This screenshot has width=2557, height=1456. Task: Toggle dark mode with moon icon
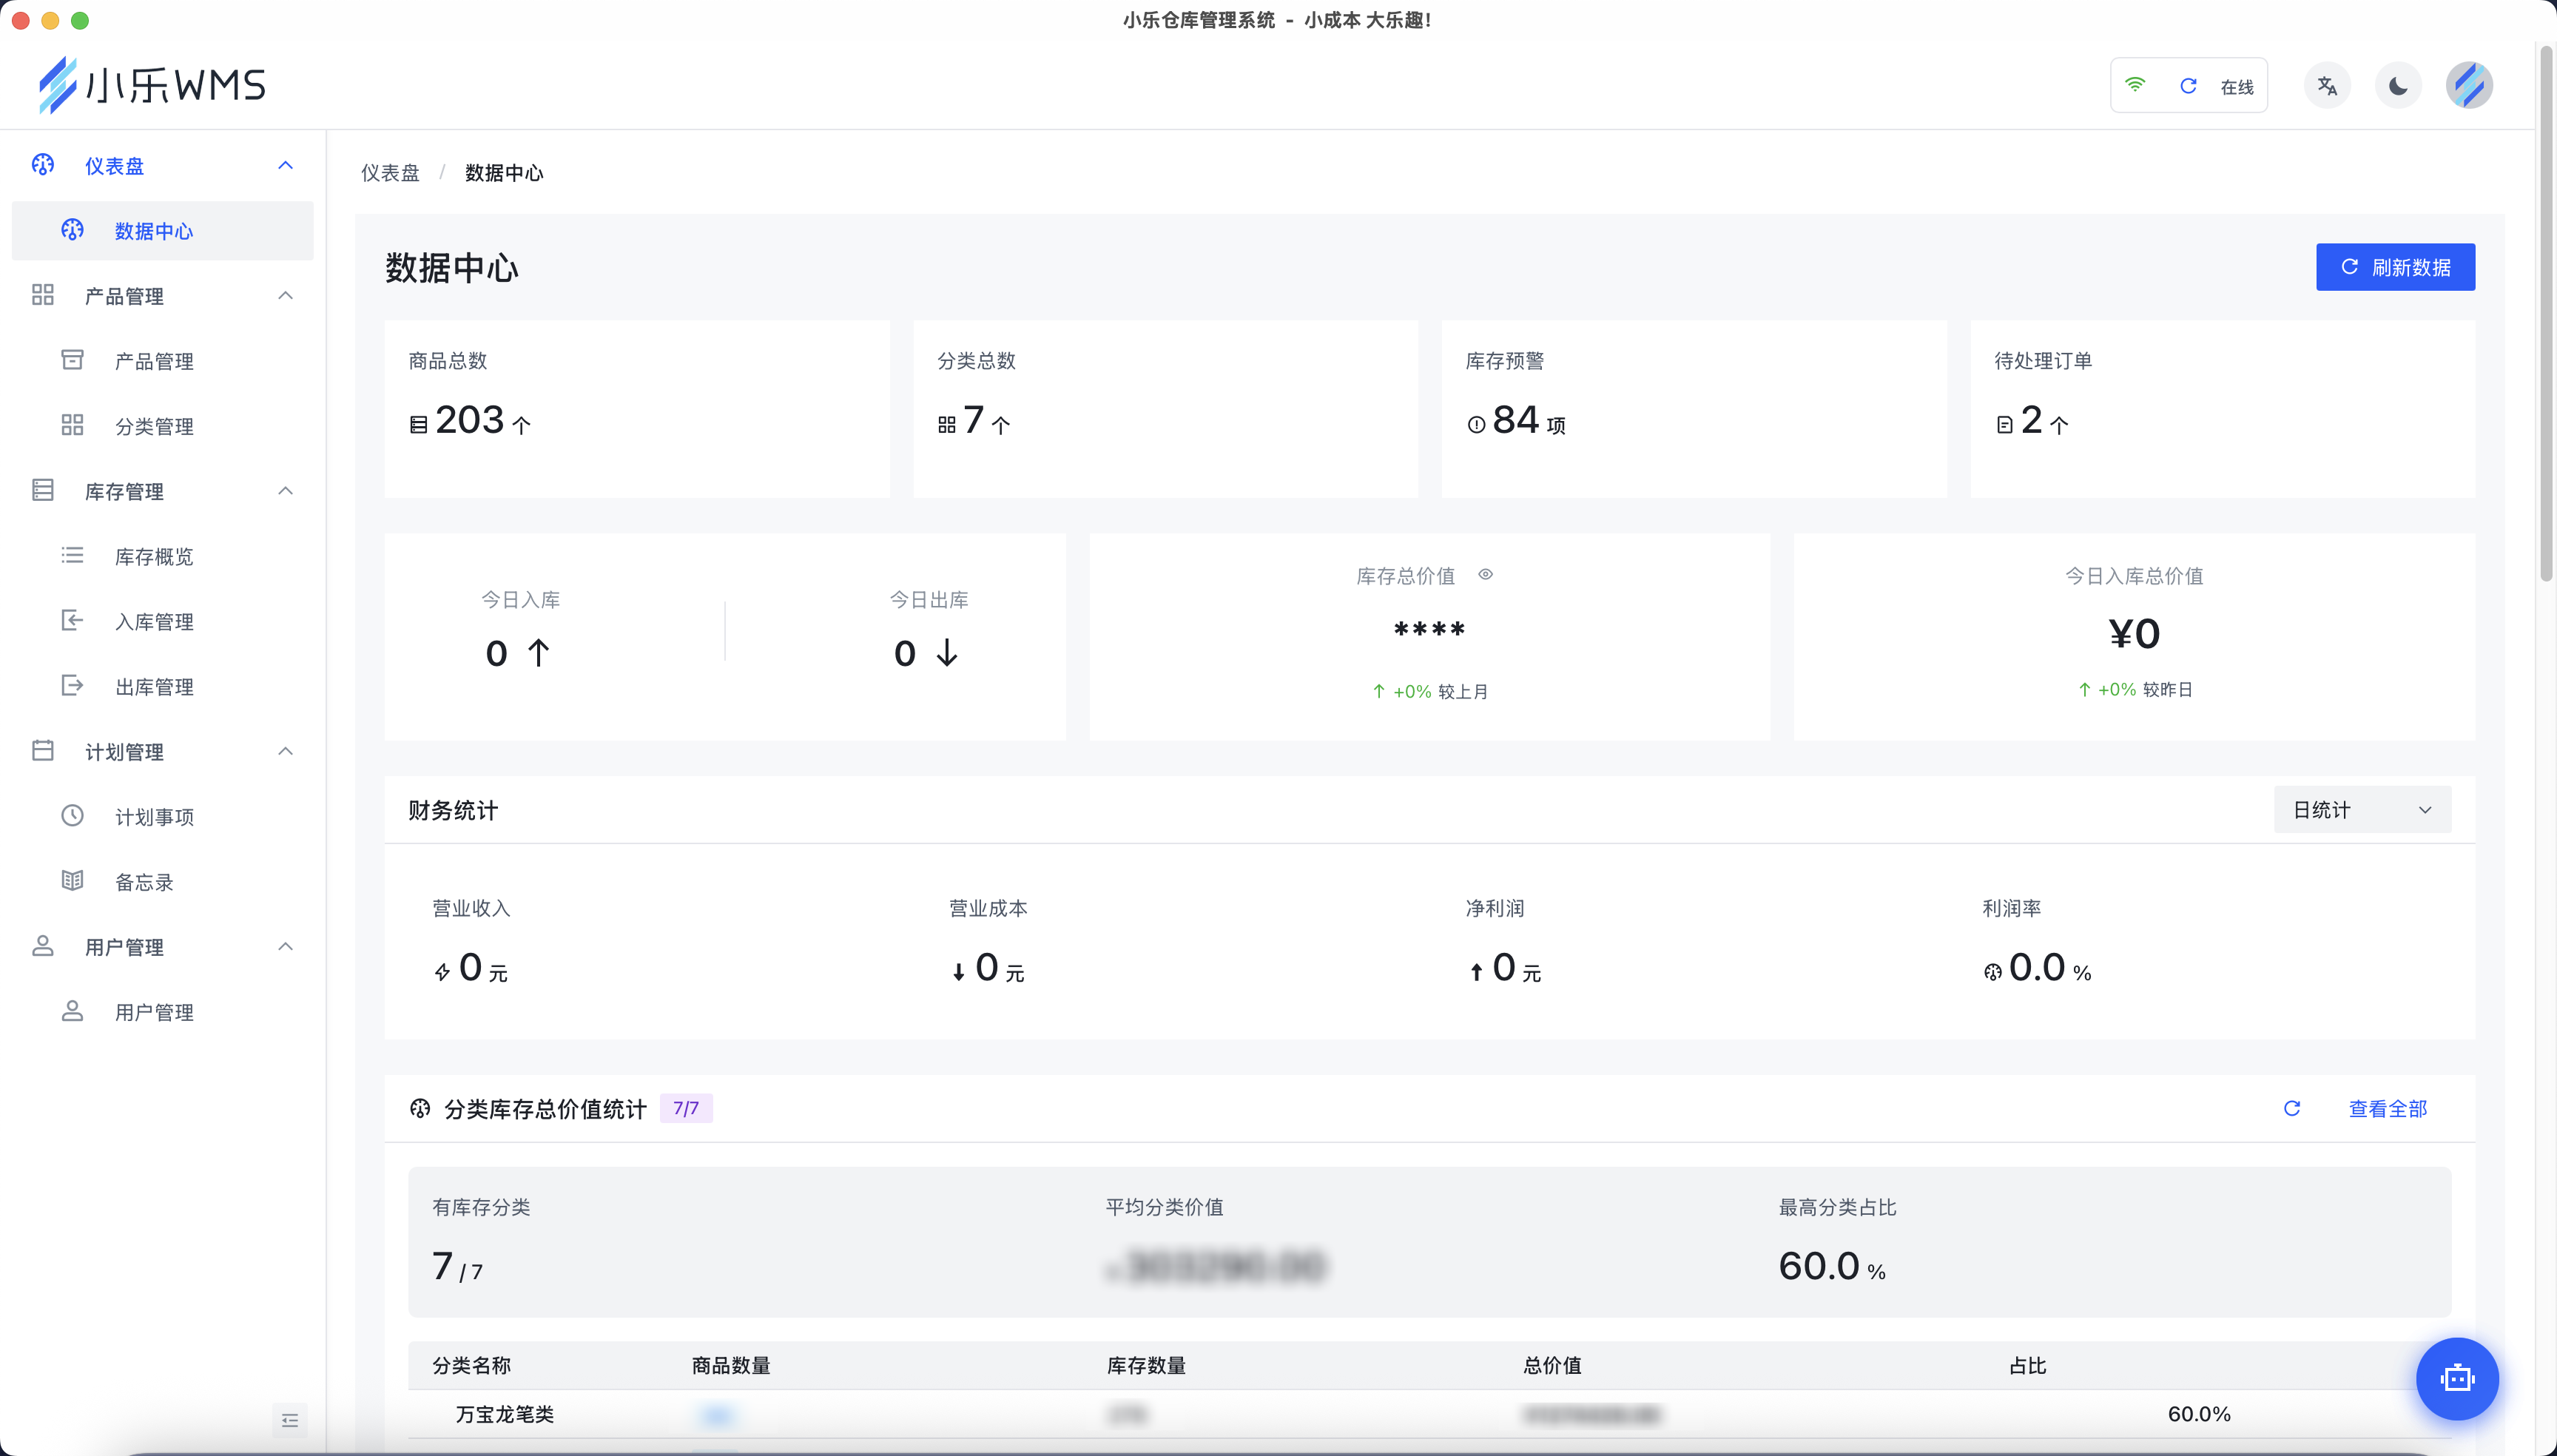point(2398,86)
